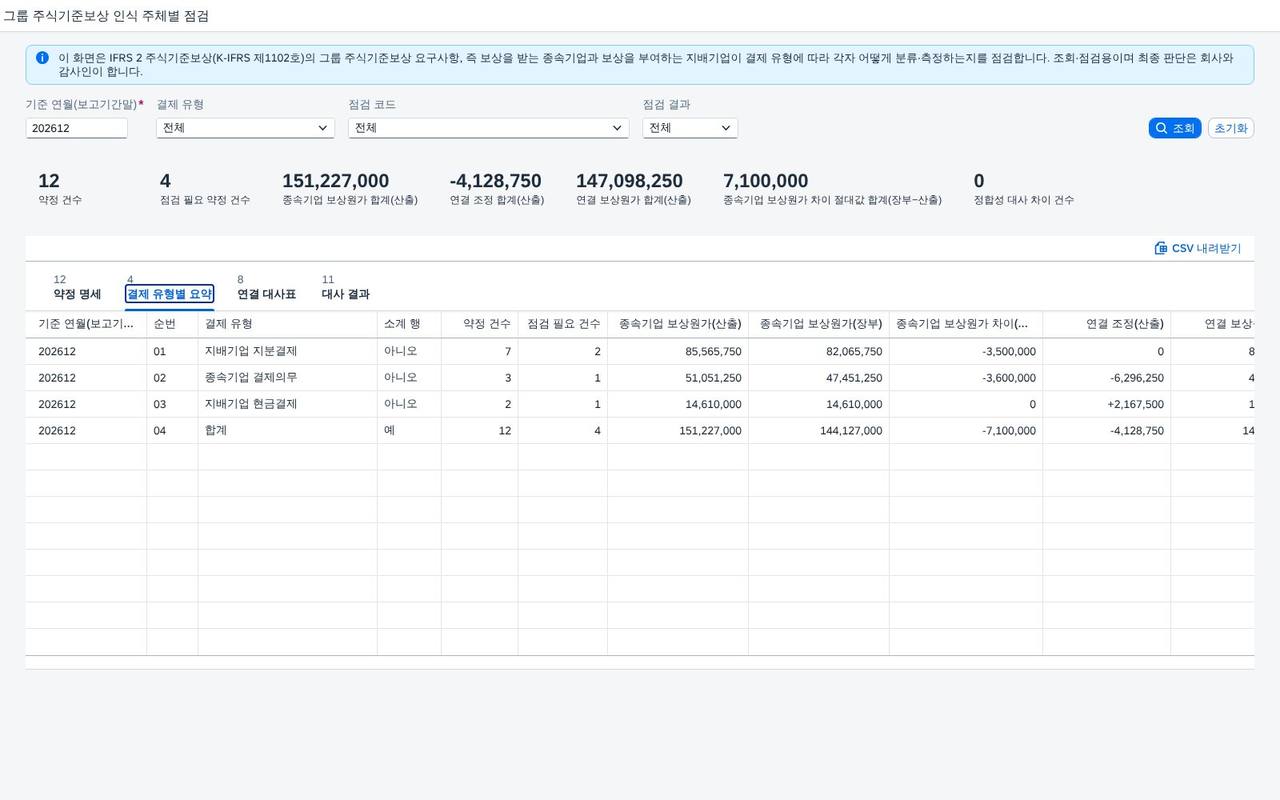The width and height of the screenshot is (1280, 800).
Task: Click the 초기화 reset button
Action: click(1231, 128)
